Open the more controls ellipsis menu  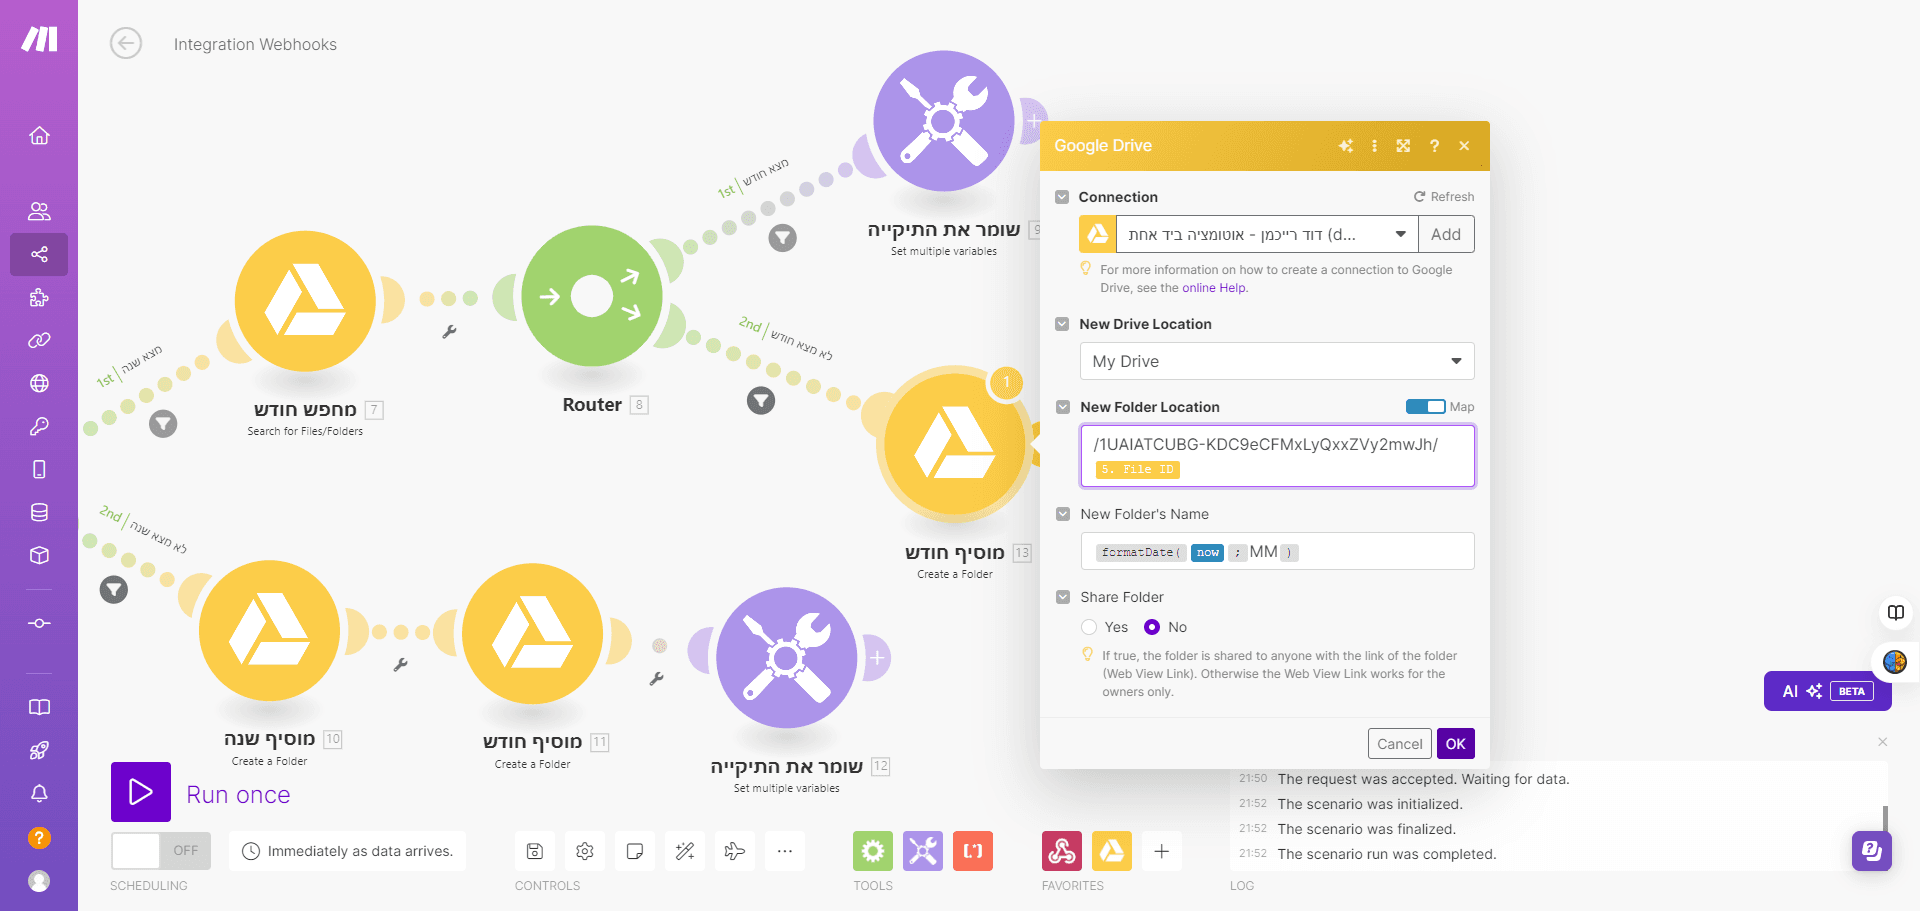click(785, 851)
